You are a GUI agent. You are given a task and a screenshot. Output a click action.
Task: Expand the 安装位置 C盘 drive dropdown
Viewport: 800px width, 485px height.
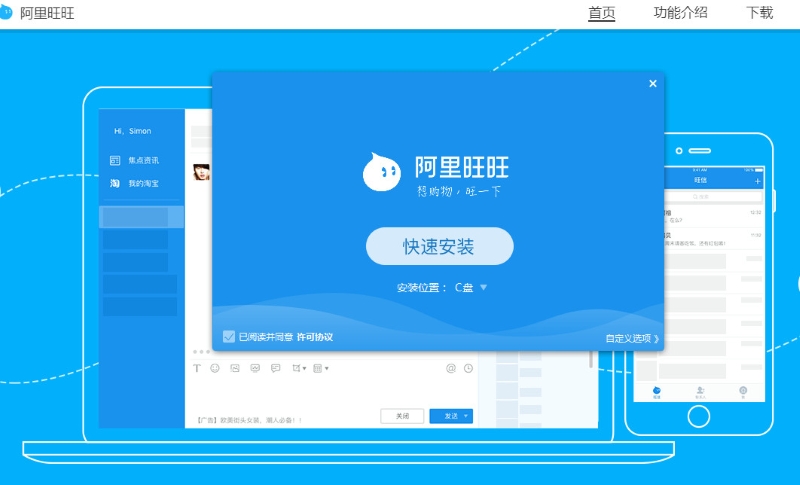pos(483,288)
